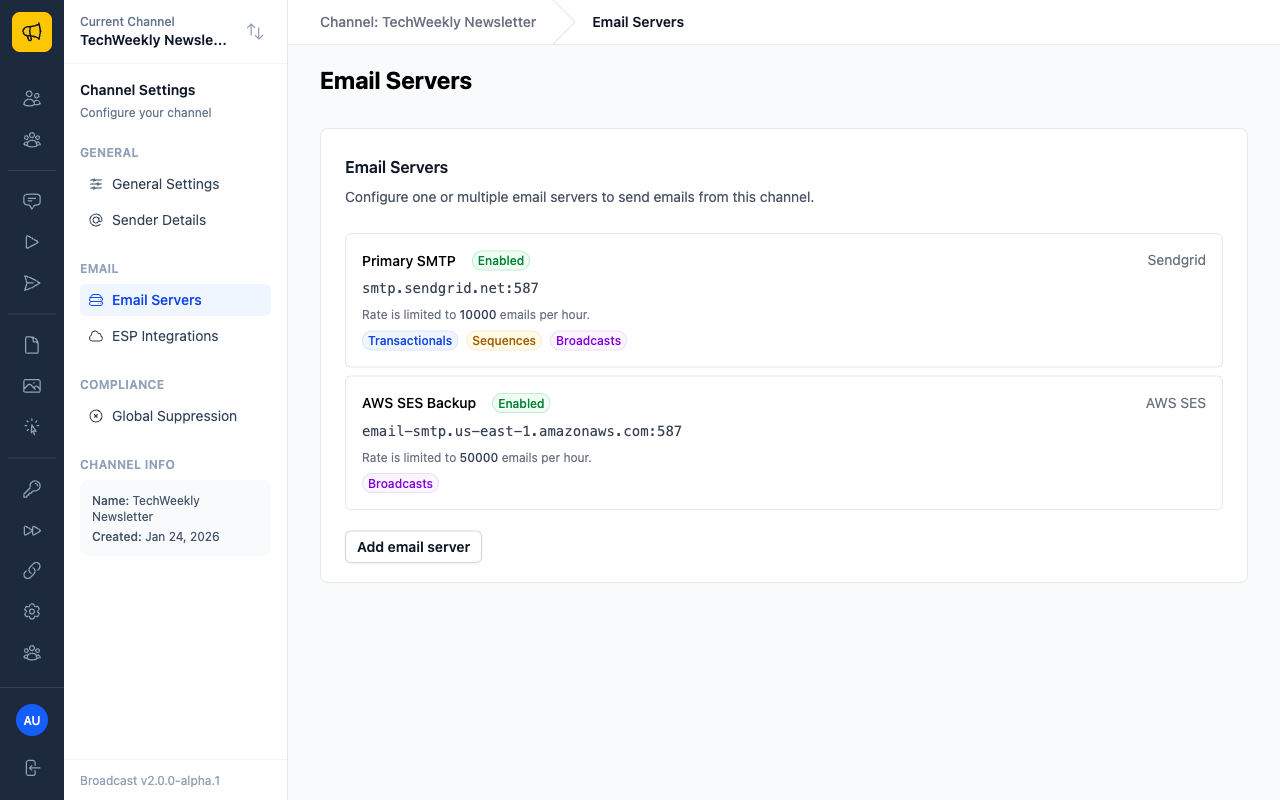Click the at-sign icon beside Sender Details
The image size is (1280, 800).
96,220
